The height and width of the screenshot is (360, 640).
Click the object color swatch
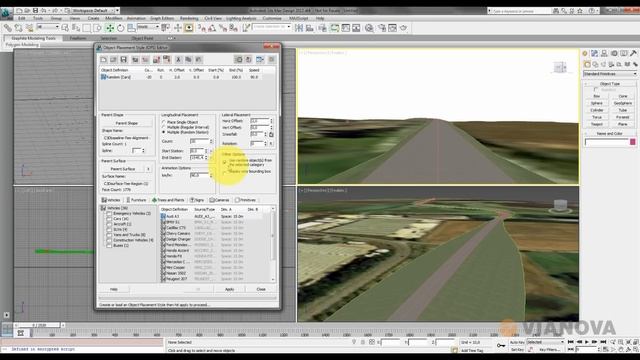633,142
